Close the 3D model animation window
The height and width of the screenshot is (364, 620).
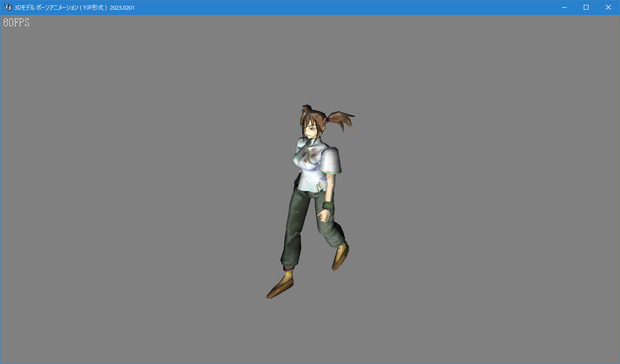point(608,8)
